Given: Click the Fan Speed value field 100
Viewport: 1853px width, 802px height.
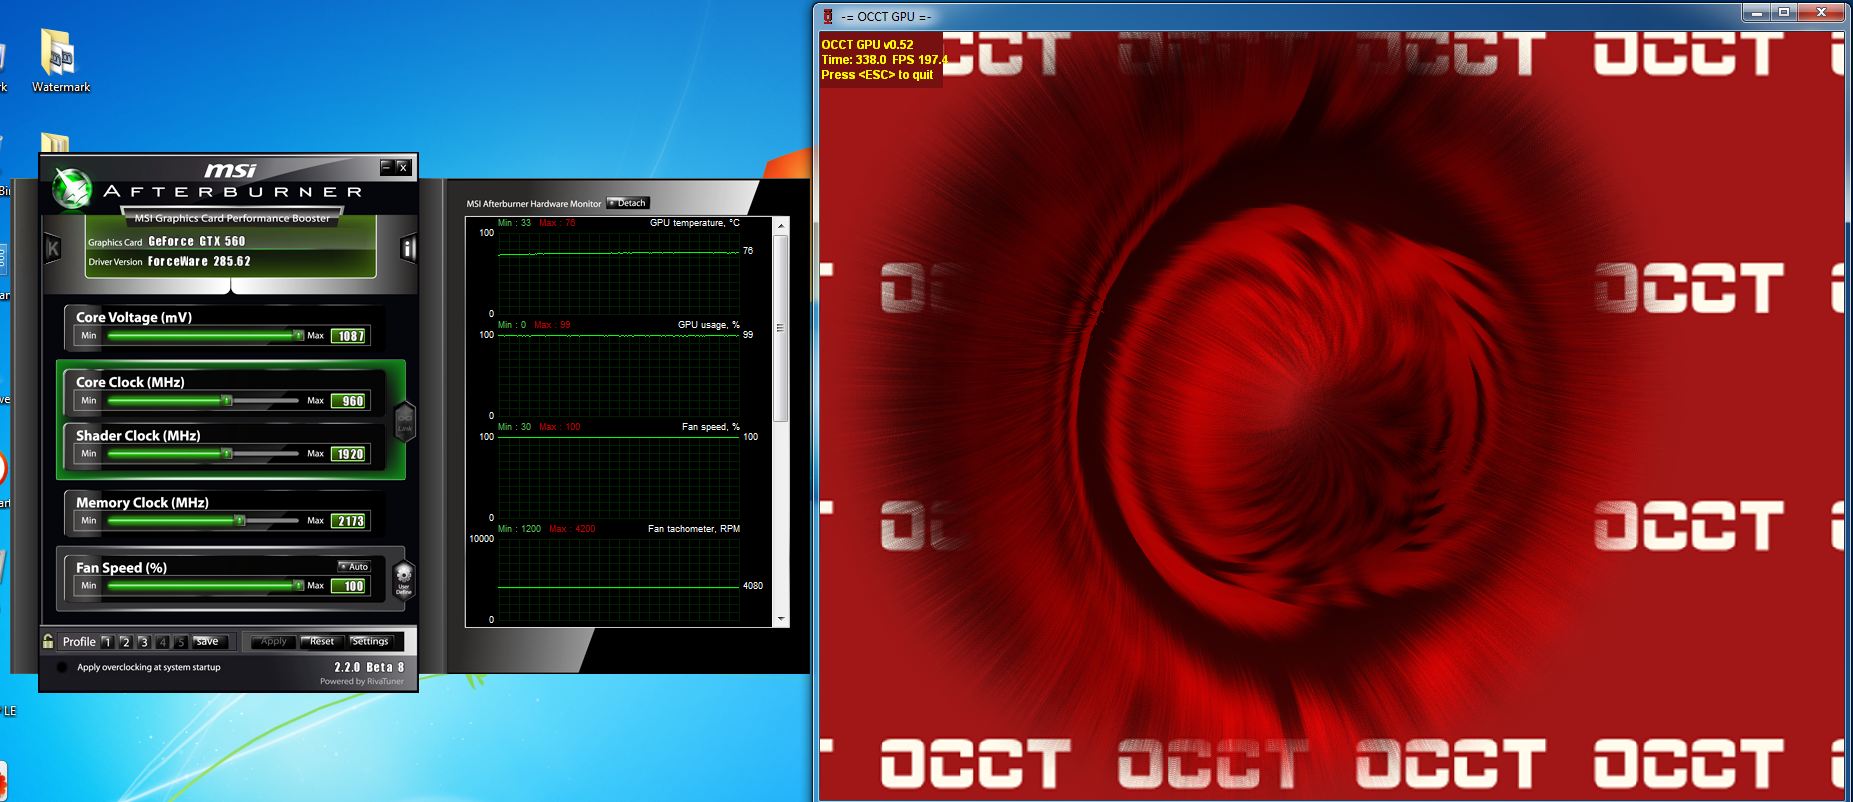Looking at the screenshot, I should 350,586.
